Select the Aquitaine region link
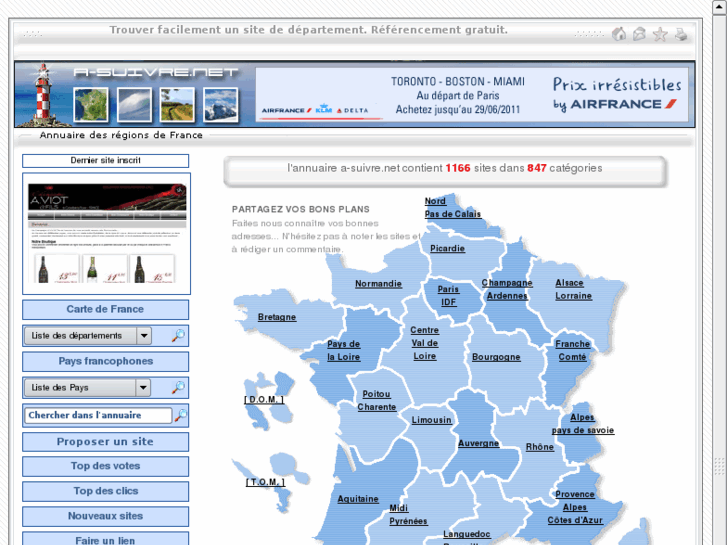The height and width of the screenshot is (545, 727). tap(358, 499)
